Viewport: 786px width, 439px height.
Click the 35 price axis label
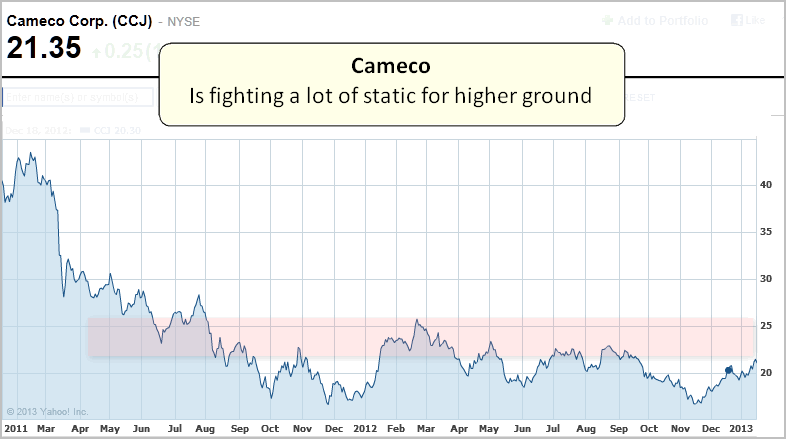pyautogui.click(x=766, y=232)
